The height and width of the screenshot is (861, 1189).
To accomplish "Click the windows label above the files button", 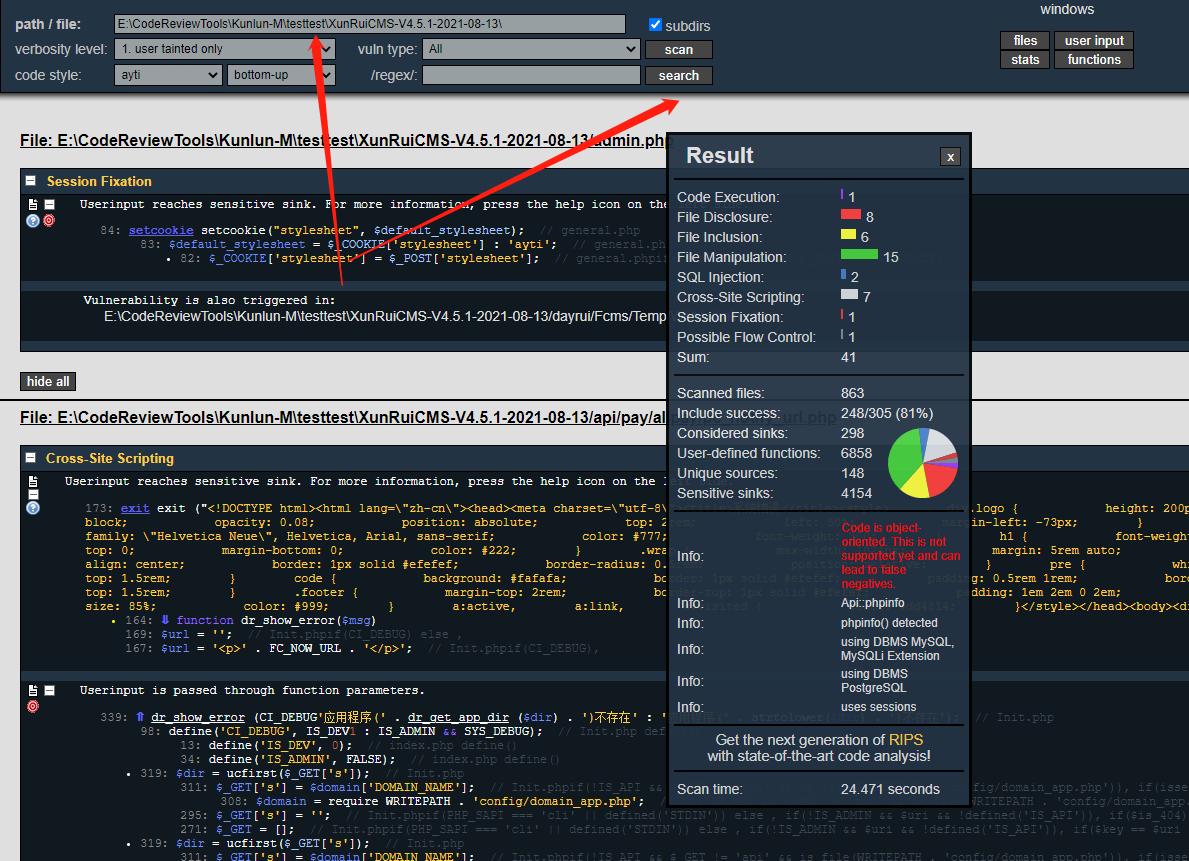I will click(1067, 9).
